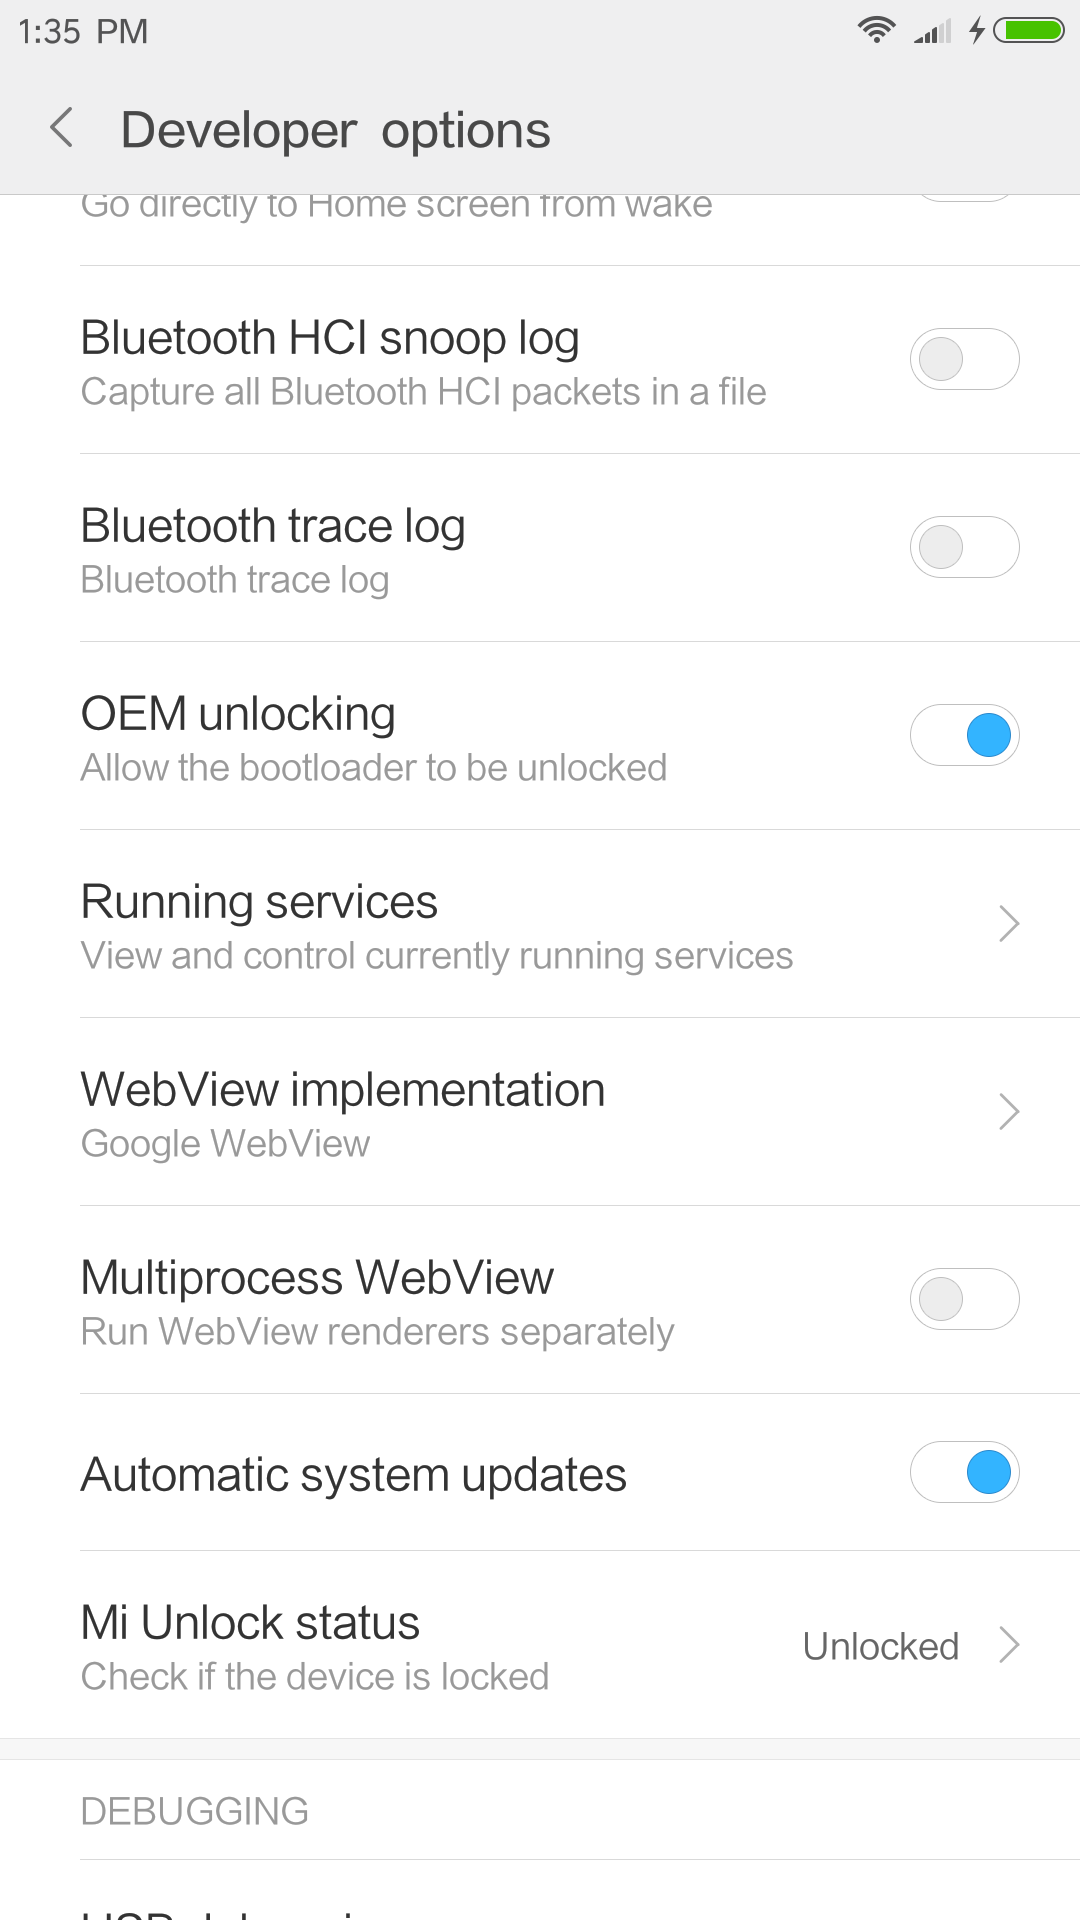Tap the battery indicator icon

tap(1029, 30)
